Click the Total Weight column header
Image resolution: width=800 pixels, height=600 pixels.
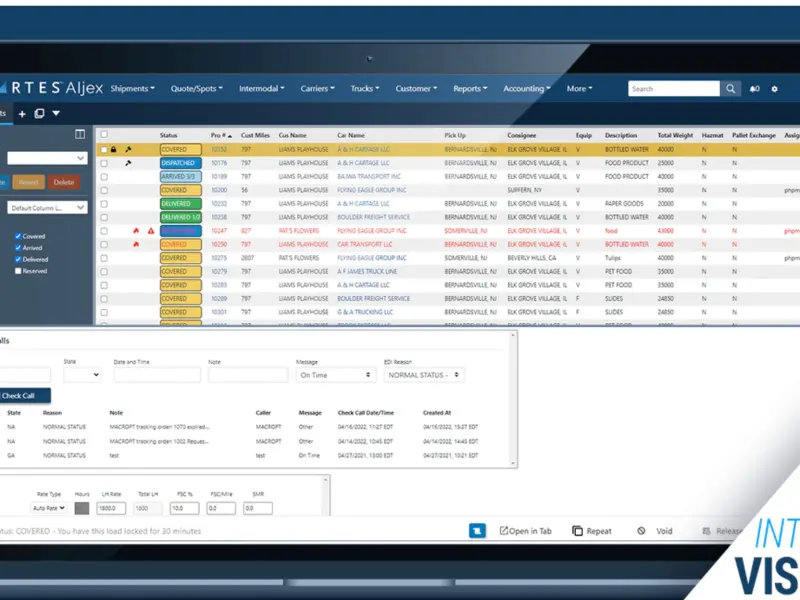(675, 136)
